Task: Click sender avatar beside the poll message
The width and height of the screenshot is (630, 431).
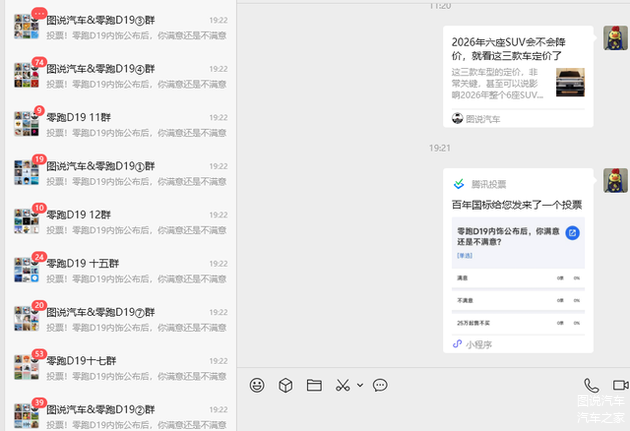Action: click(615, 181)
